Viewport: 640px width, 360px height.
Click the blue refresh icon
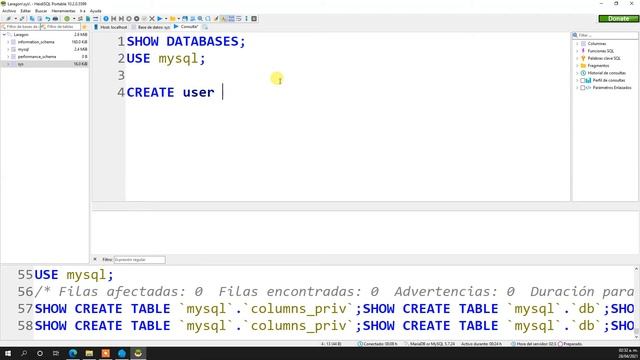coord(106,19)
